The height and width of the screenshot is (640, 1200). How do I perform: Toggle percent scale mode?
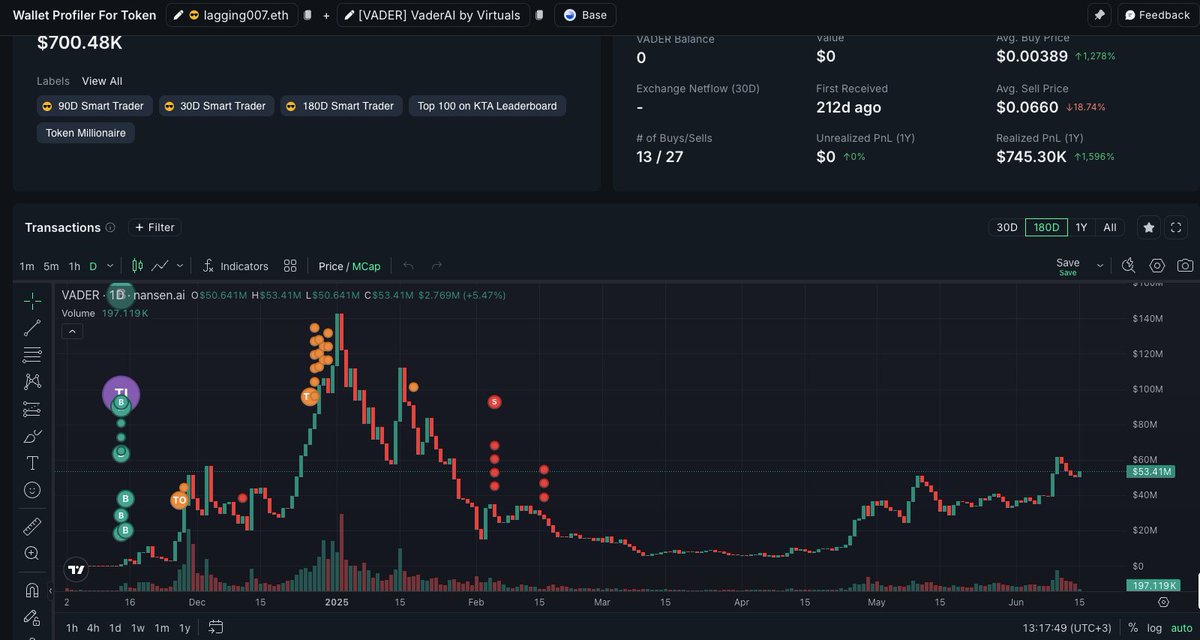click(1133, 627)
